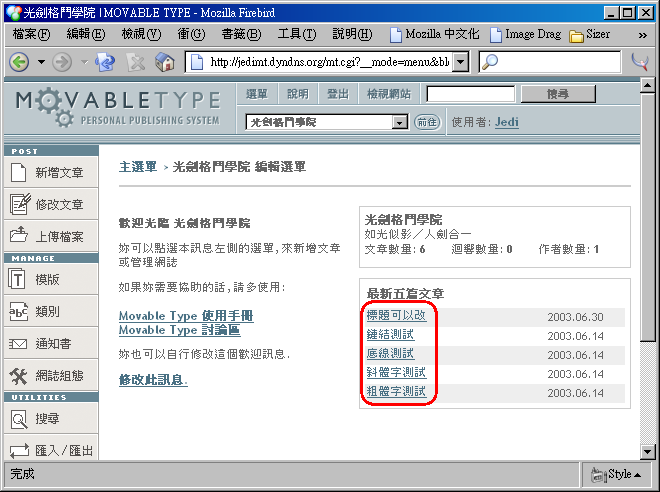This screenshot has height=492, width=660.
Task: Open the 書籤(B) menu
Action: coord(241,34)
